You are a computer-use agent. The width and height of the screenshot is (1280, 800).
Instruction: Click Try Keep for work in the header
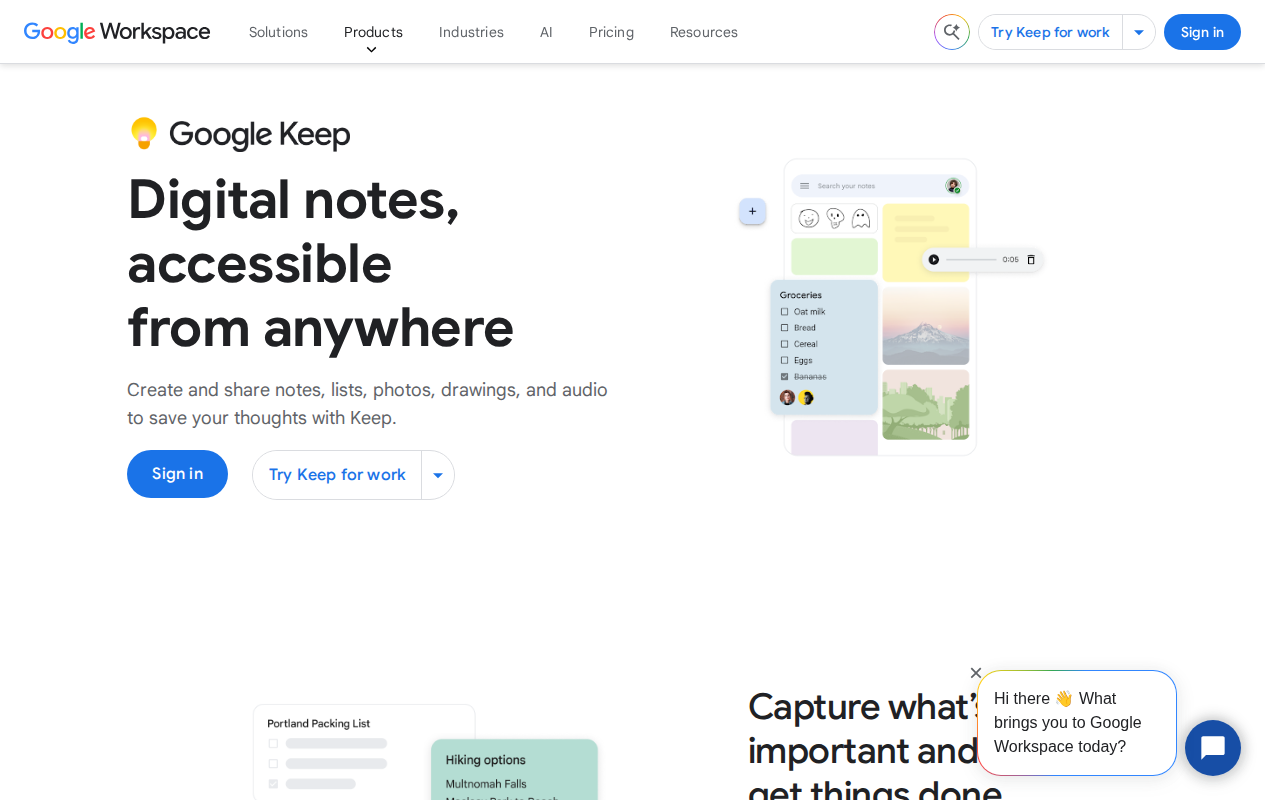point(1050,32)
